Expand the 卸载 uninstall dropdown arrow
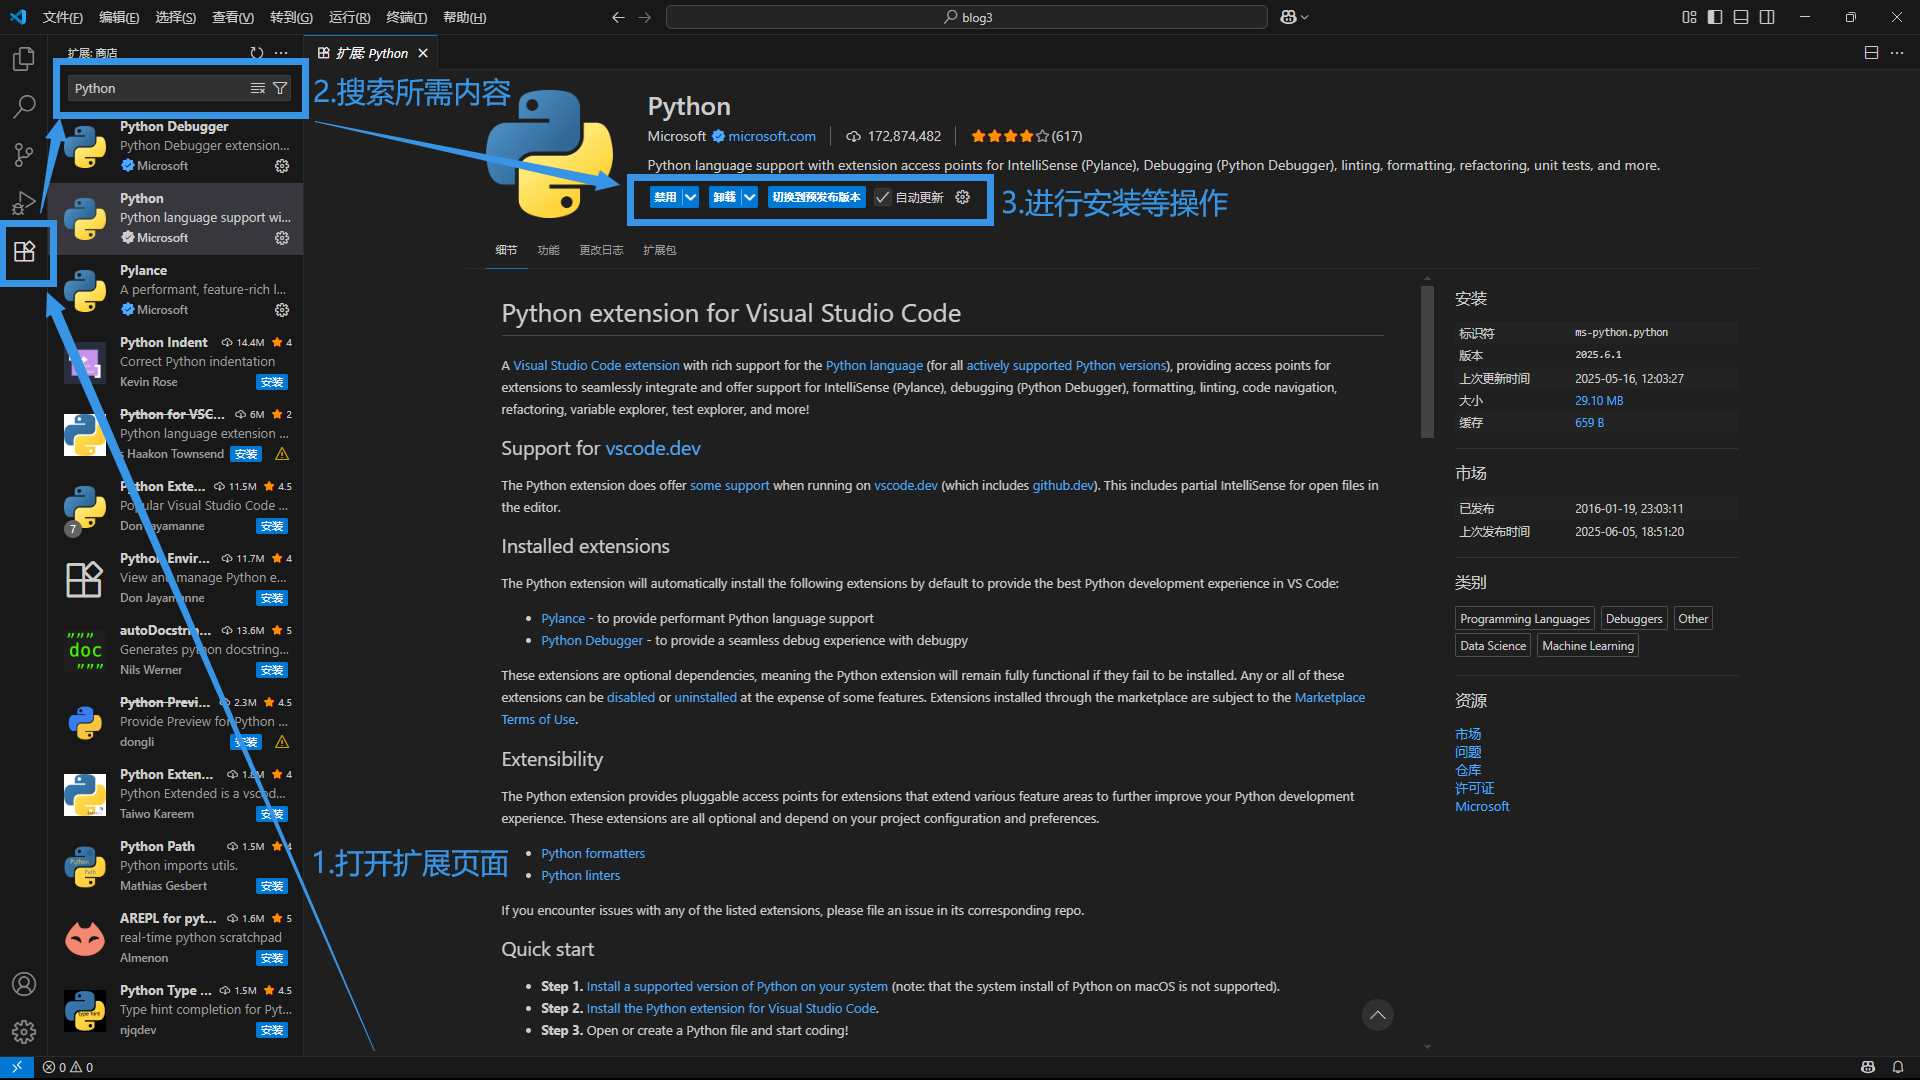 click(x=749, y=197)
